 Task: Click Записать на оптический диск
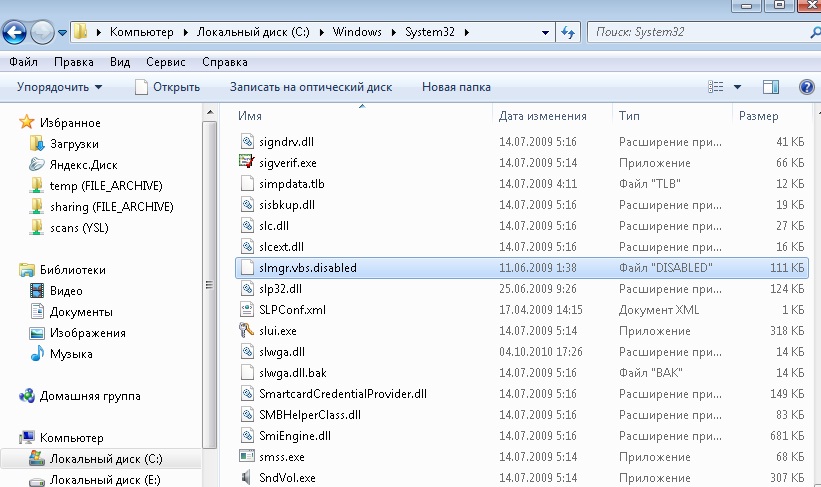[310, 87]
